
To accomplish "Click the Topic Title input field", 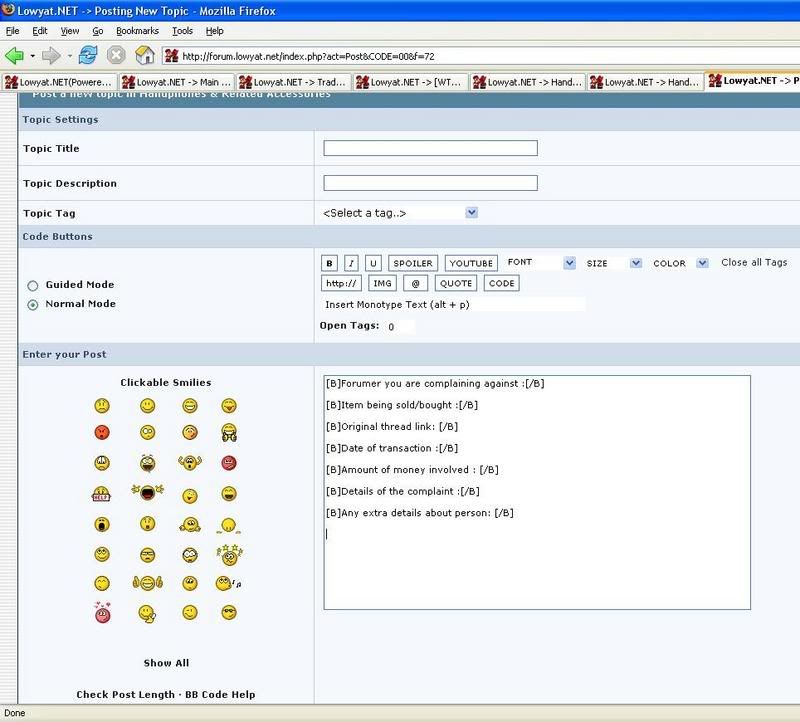I will (x=430, y=149).
